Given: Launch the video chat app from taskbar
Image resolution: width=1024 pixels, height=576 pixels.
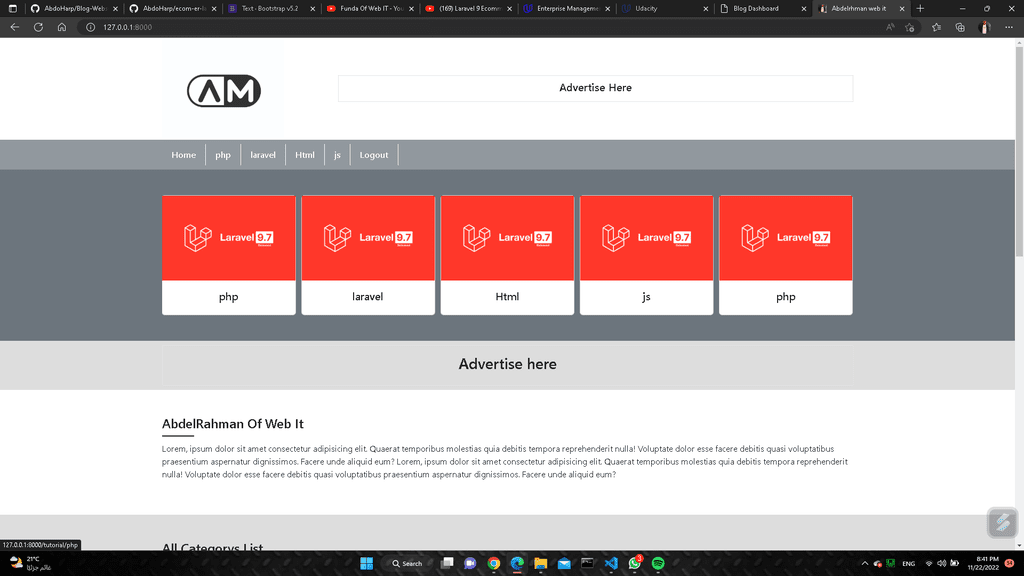Looking at the screenshot, I should pos(470,563).
